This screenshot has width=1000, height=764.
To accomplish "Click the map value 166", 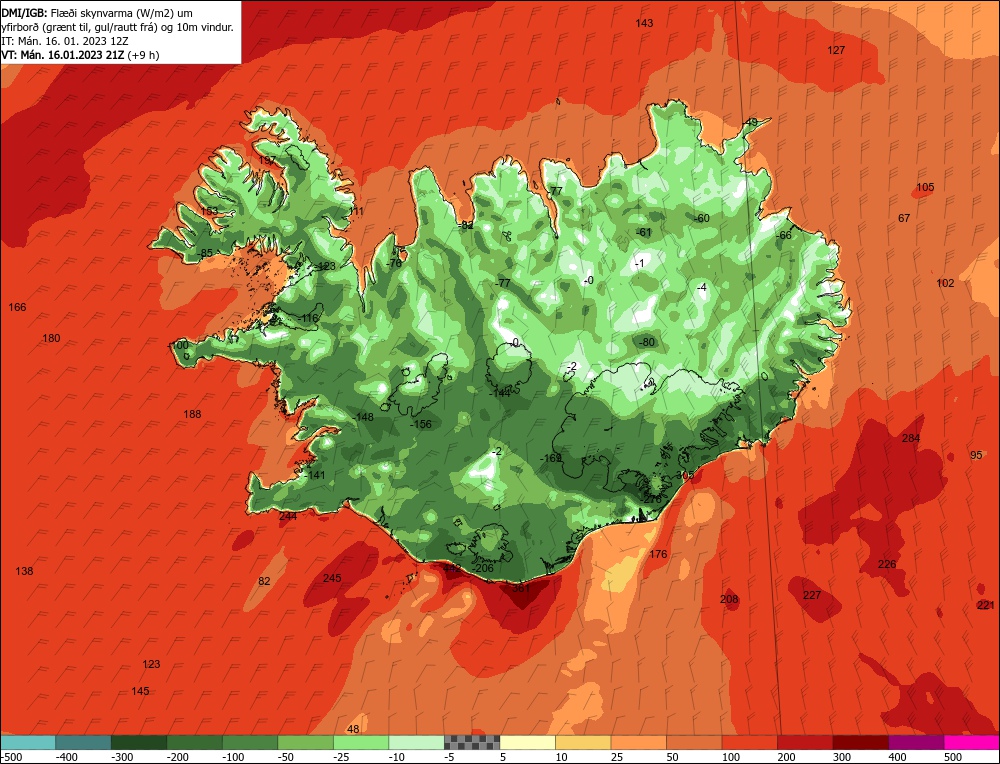I will [17, 307].
